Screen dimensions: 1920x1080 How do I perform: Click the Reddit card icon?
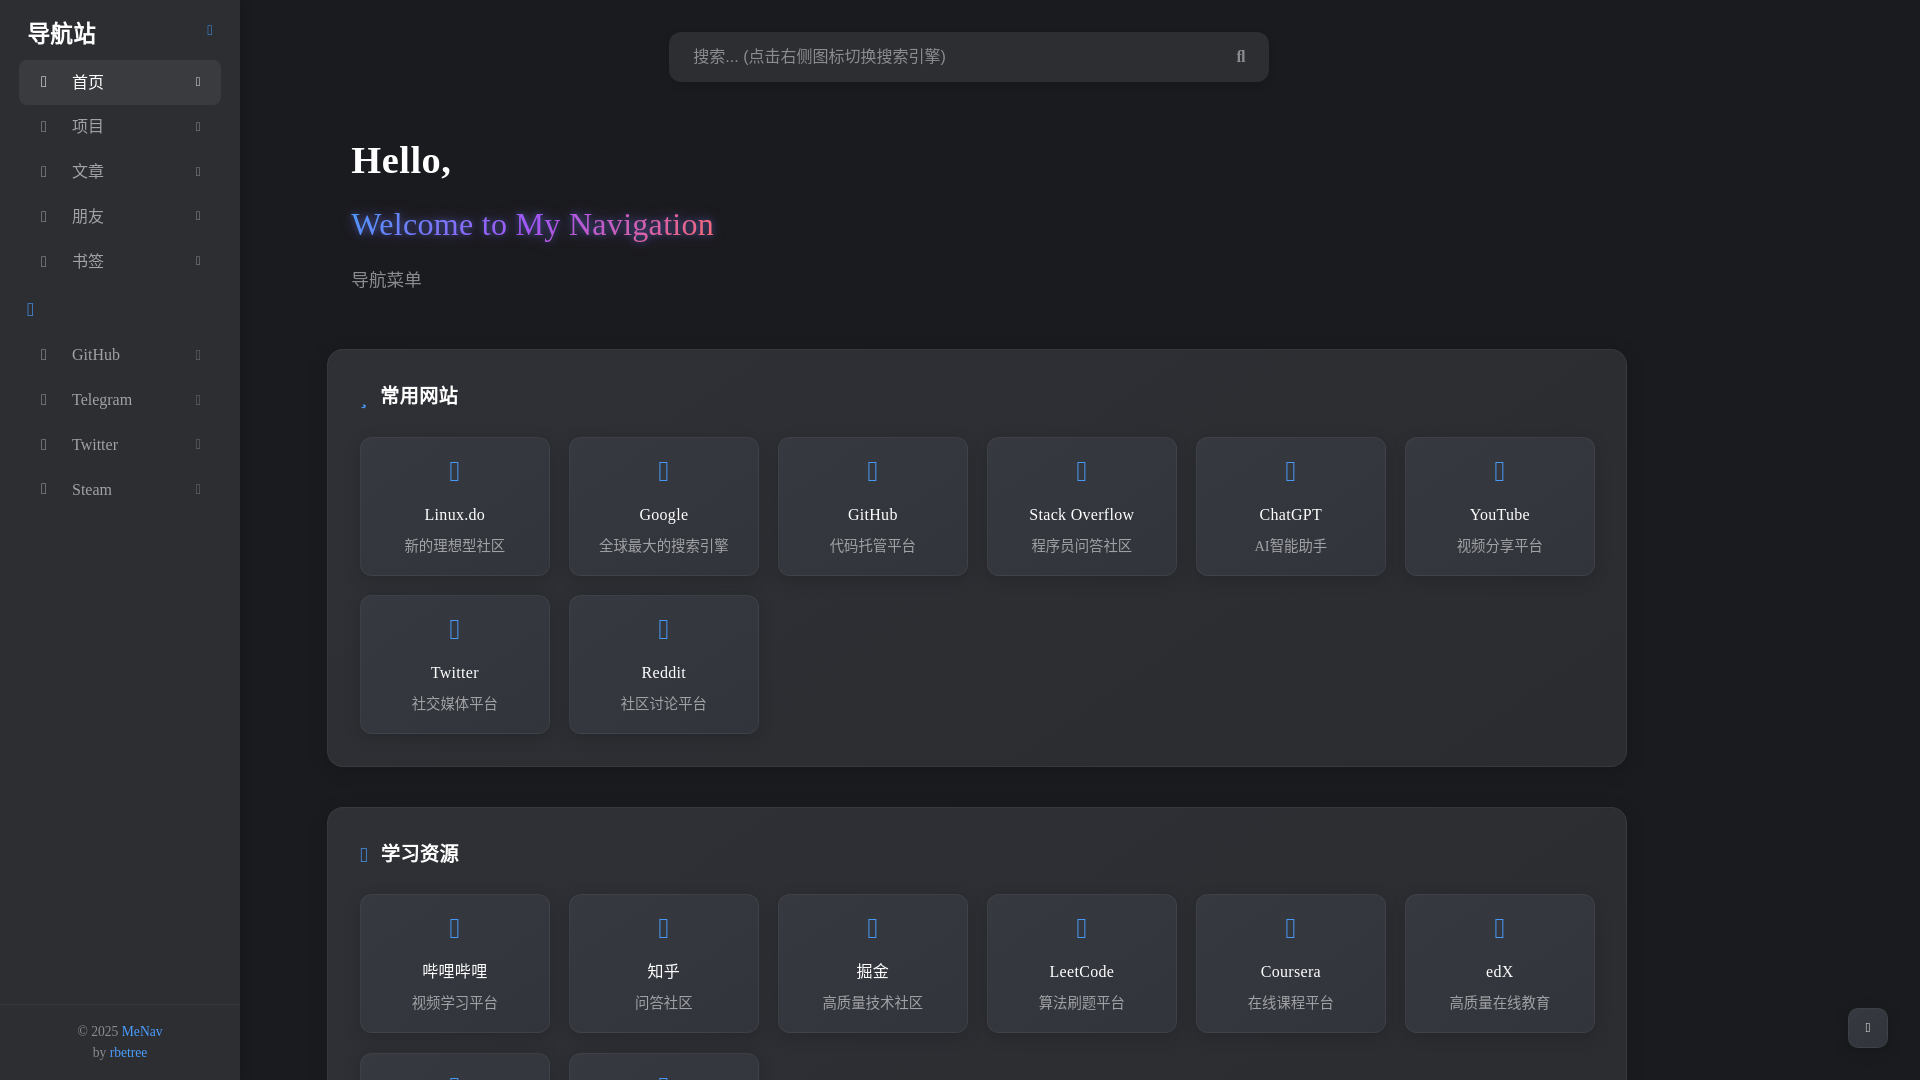tap(664, 629)
